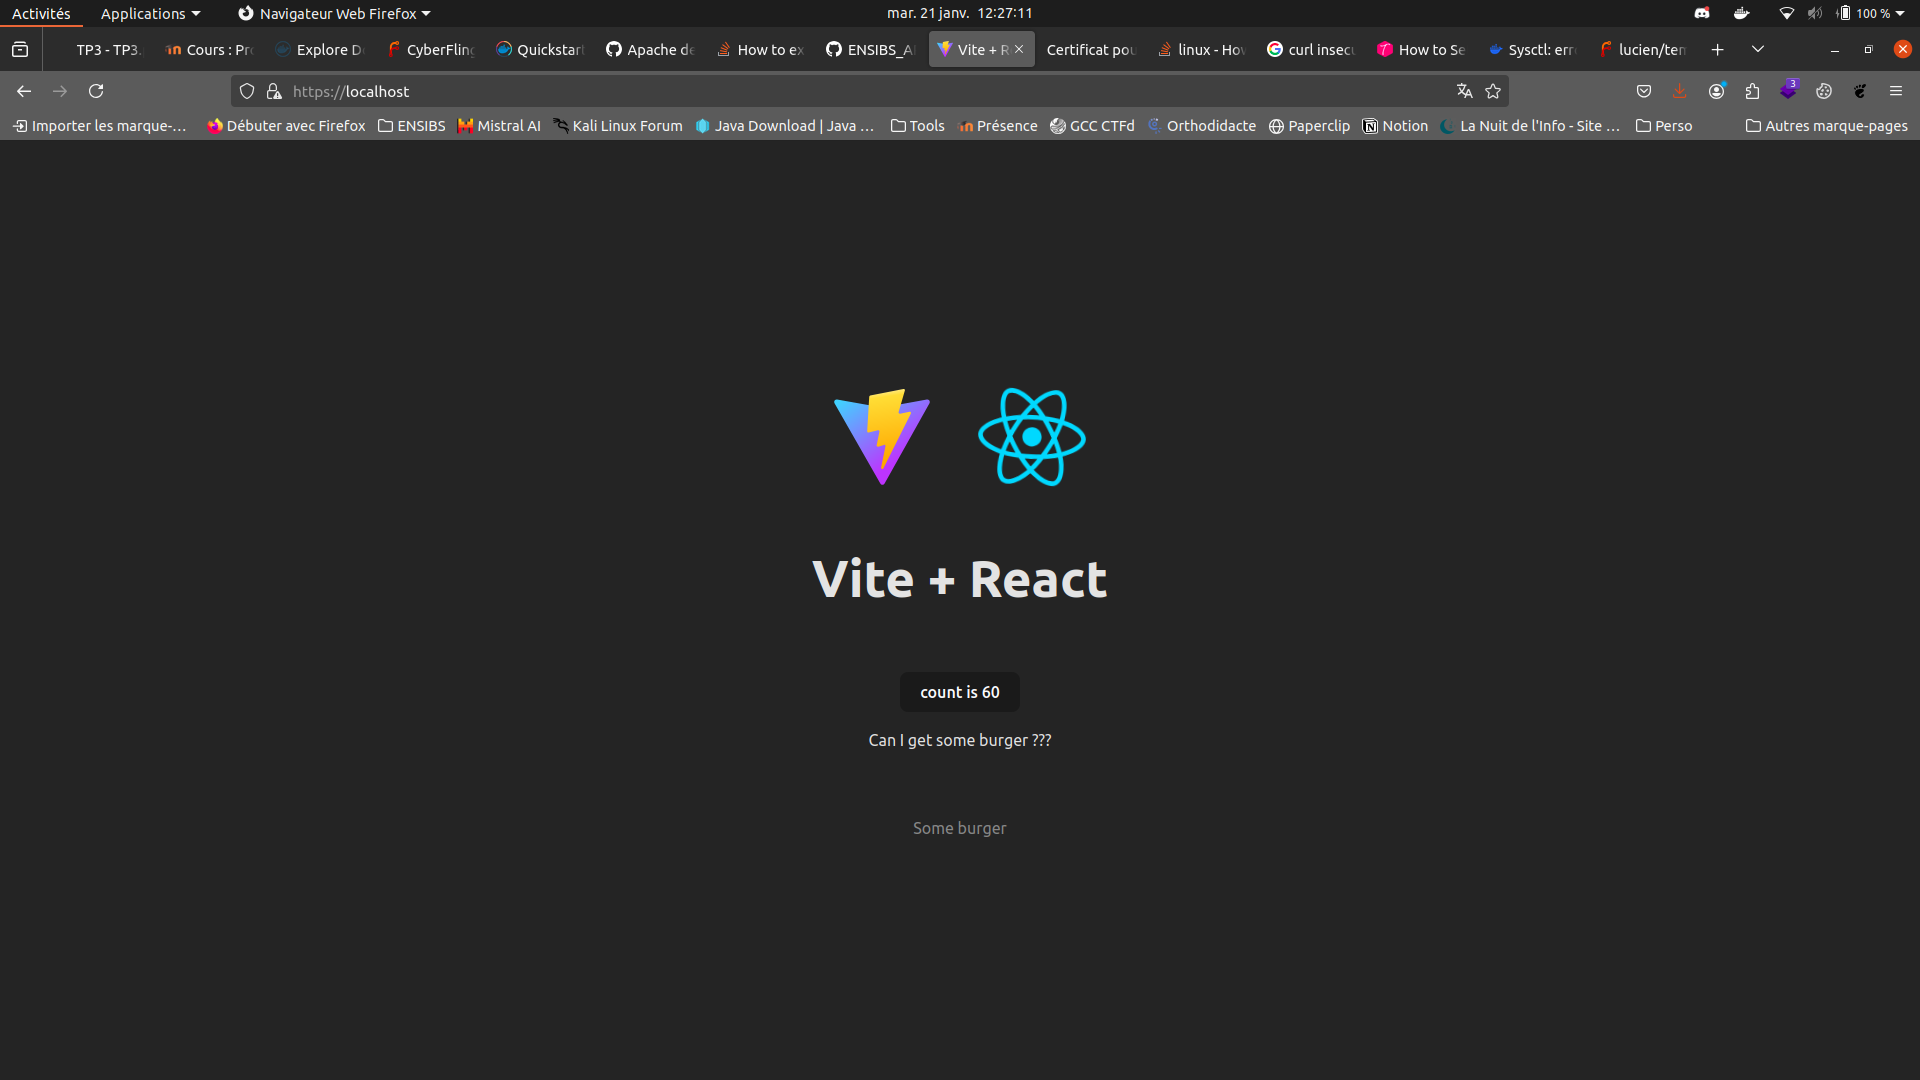Image resolution: width=1920 pixels, height=1080 pixels.
Task: Open the Paperclip bookmark
Action: [1309, 126]
